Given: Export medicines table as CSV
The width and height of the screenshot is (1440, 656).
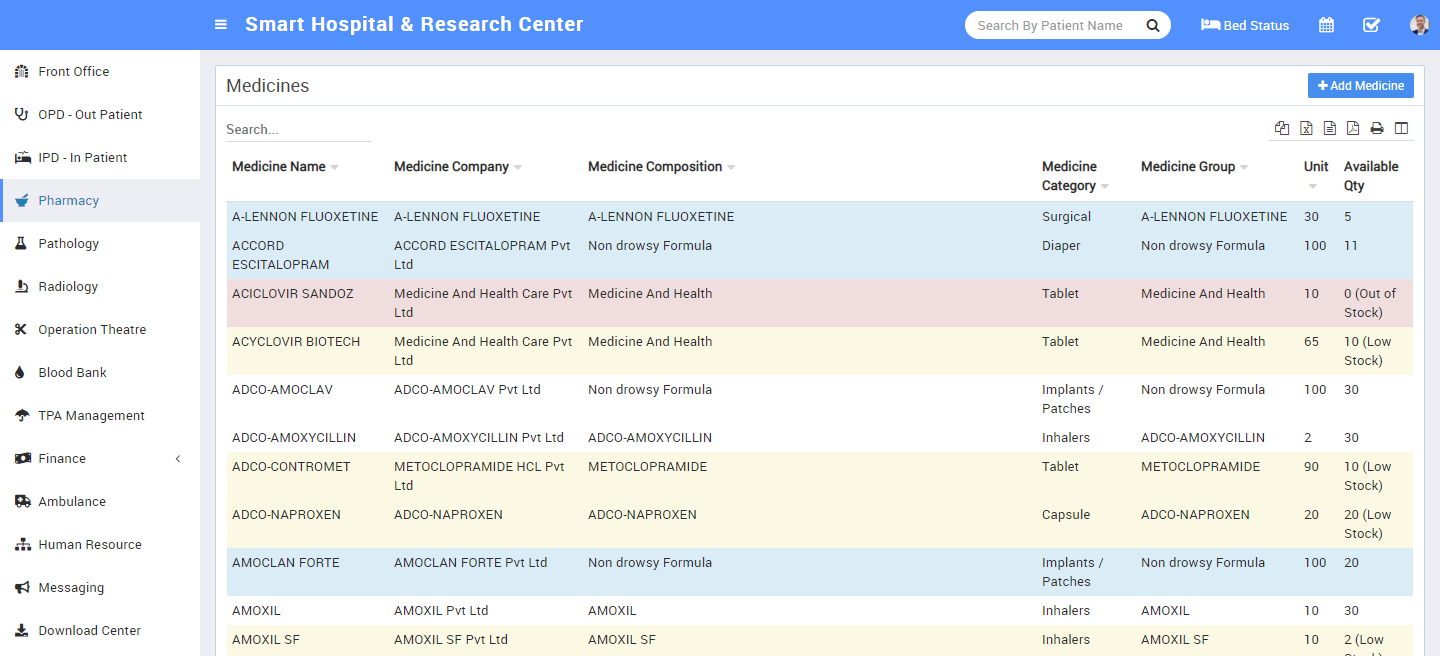Looking at the screenshot, I should click(x=1330, y=128).
